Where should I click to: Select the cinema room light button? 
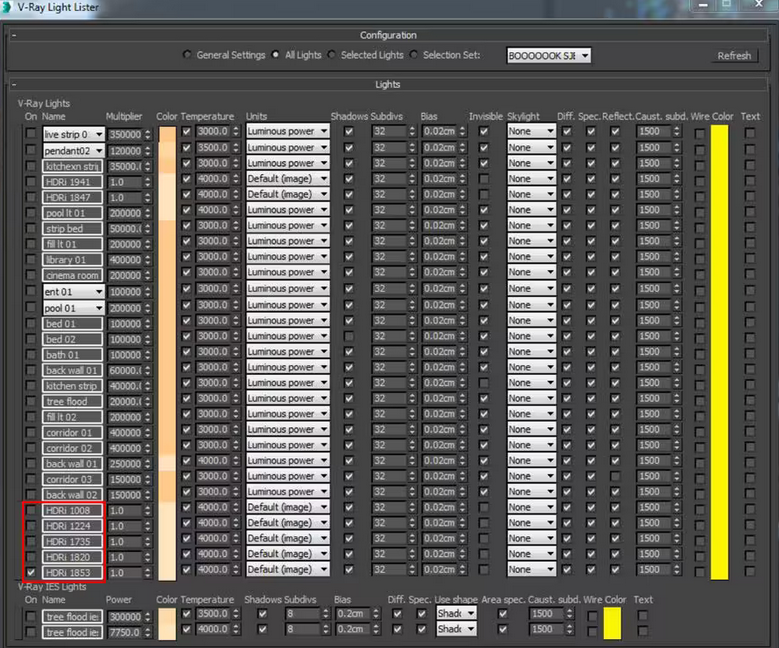point(73,275)
